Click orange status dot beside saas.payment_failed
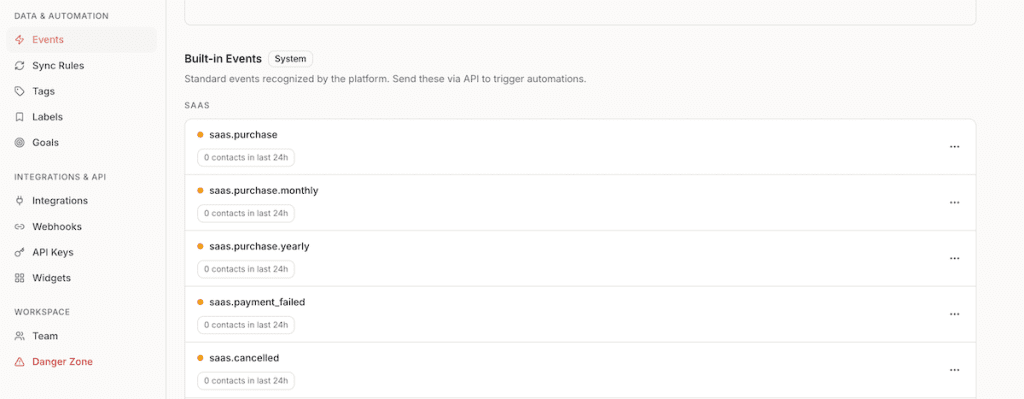The width and height of the screenshot is (1024, 399). coord(200,302)
